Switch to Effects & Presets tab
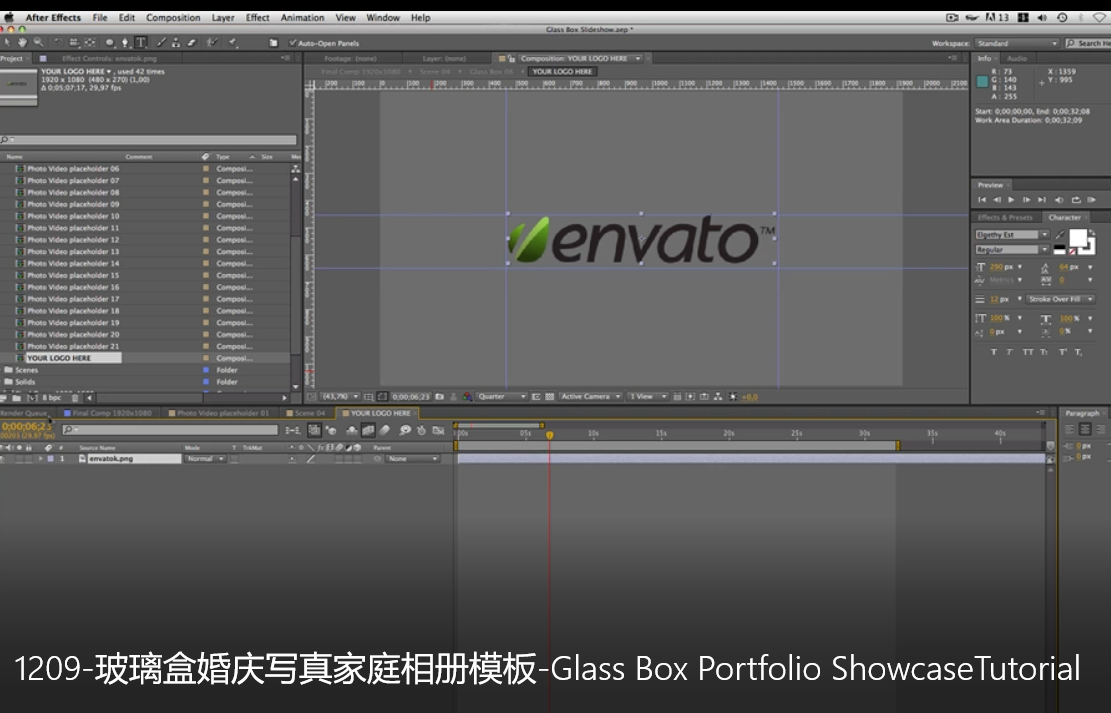The image size is (1111, 713). (x=1005, y=218)
